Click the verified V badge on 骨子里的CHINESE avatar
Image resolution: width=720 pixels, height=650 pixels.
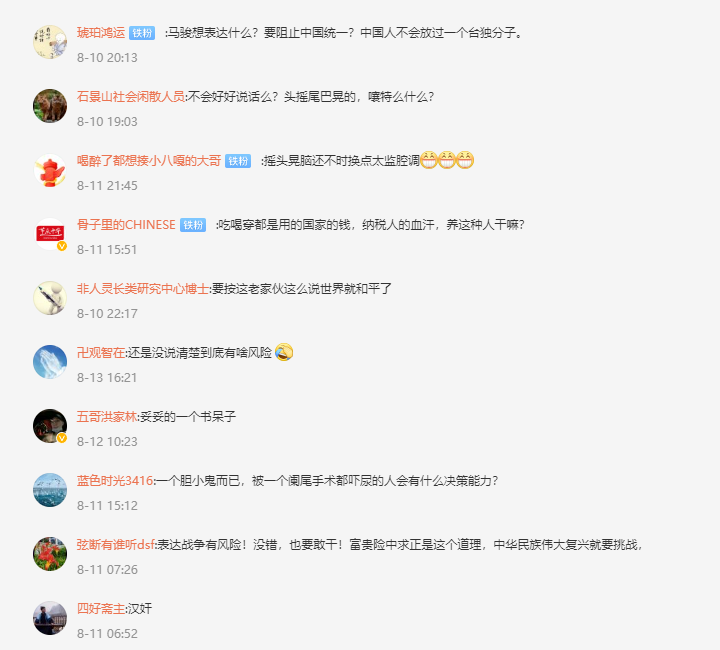click(x=62, y=246)
